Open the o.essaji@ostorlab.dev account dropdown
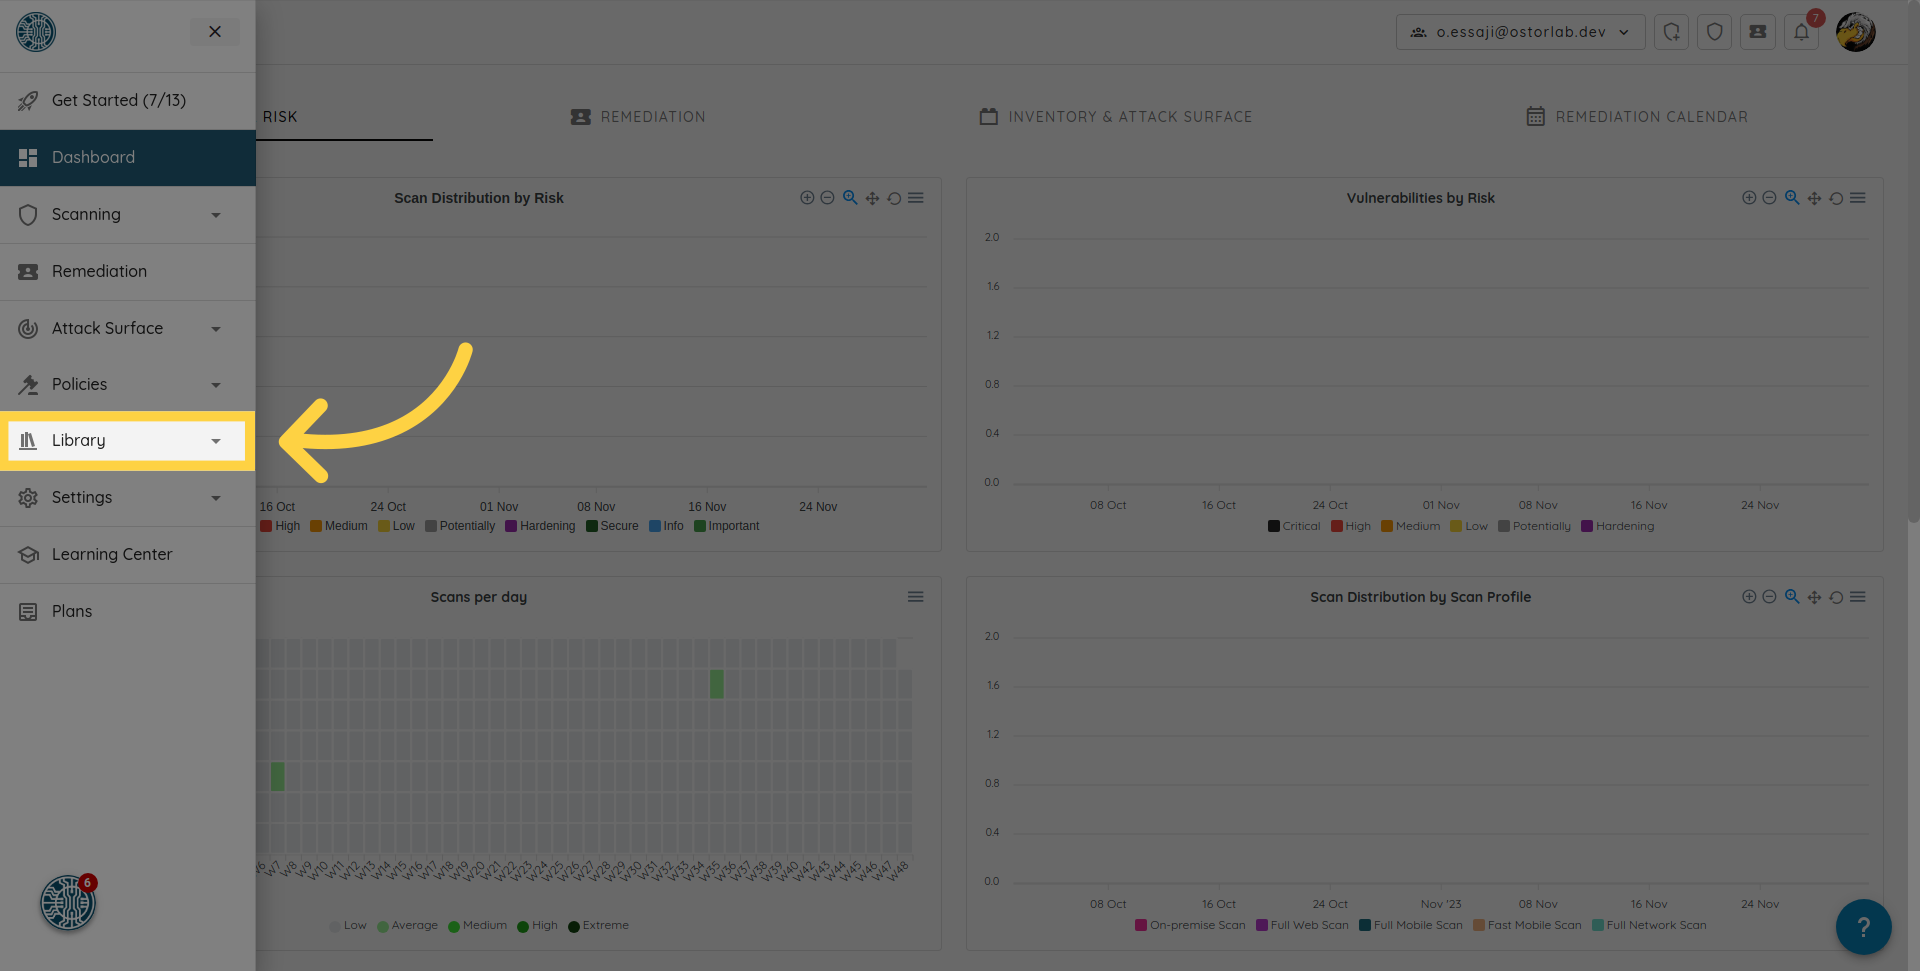This screenshot has width=1920, height=971. 1520,32
